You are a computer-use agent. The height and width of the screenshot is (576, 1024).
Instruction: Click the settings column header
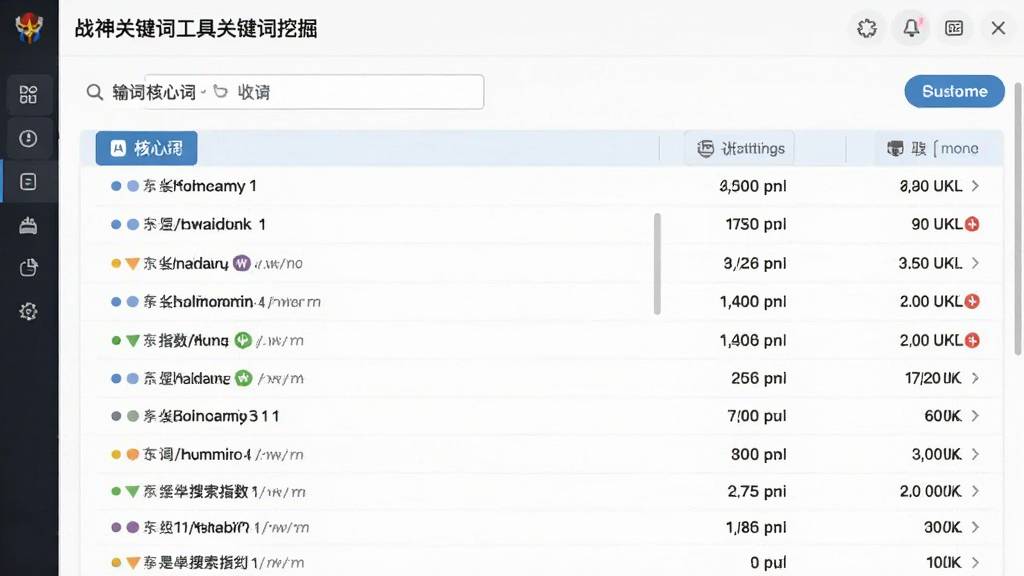739,148
